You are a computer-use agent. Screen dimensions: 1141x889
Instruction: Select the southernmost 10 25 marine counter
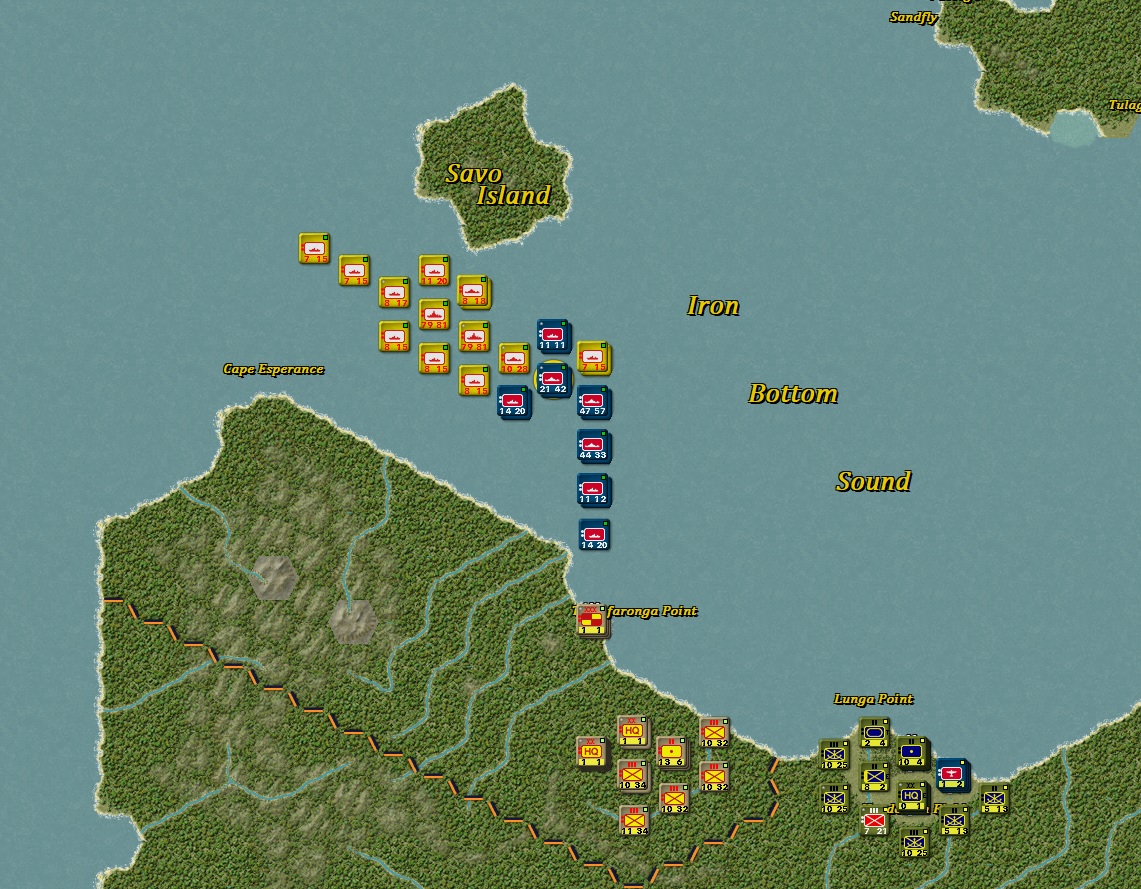[x=914, y=842]
